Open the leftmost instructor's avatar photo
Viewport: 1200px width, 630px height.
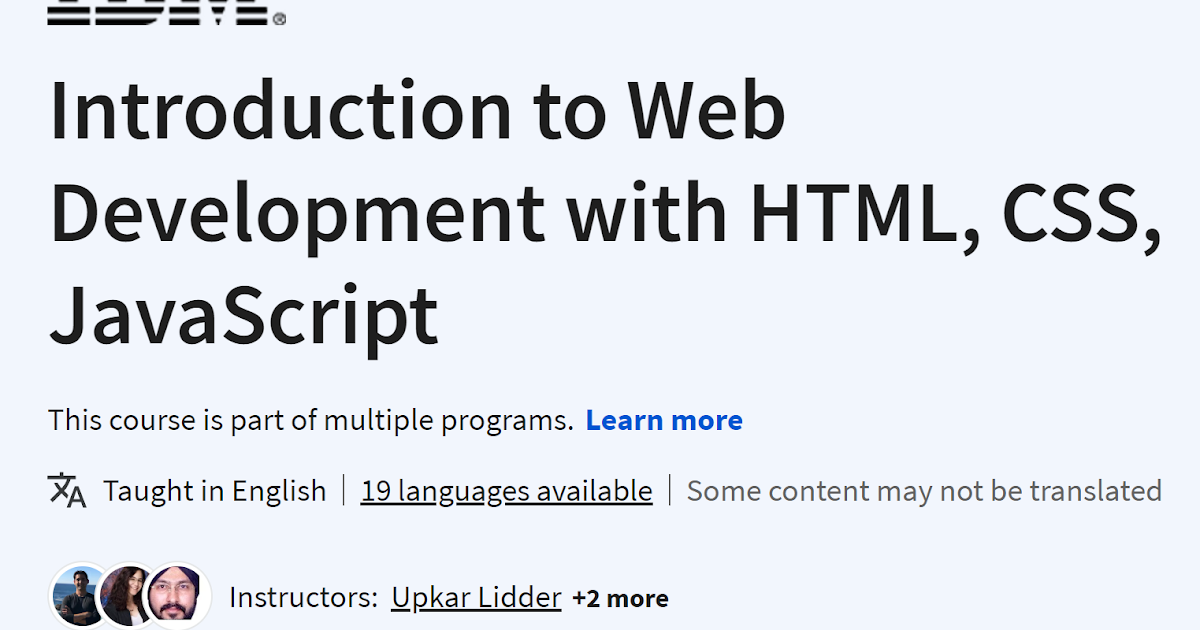point(78,595)
